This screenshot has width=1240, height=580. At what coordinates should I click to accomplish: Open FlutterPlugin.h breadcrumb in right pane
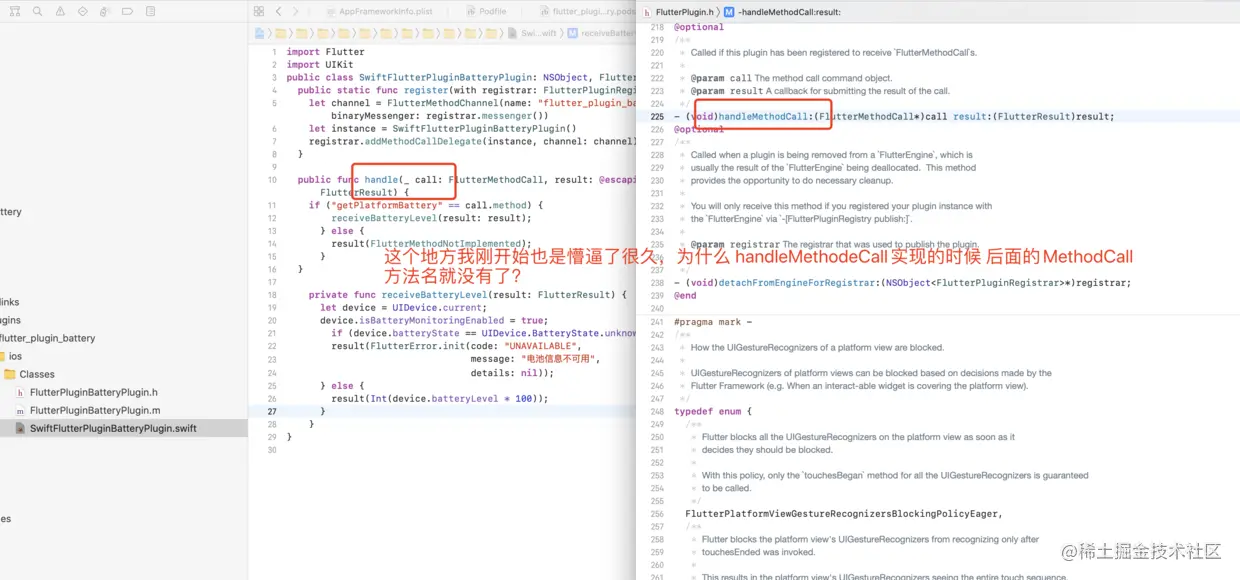[x=679, y=12]
